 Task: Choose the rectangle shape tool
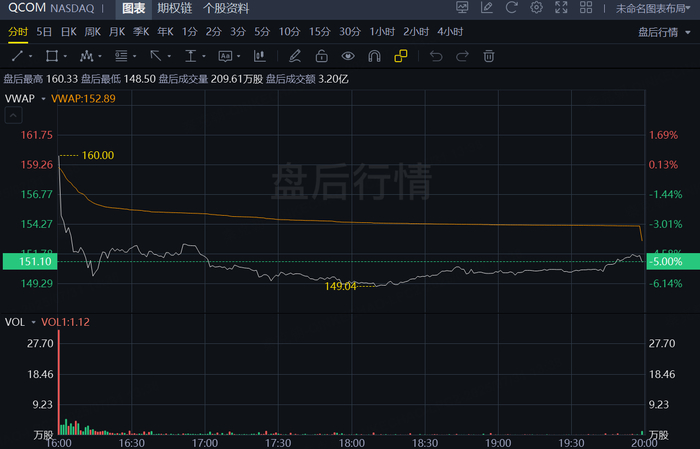point(52,56)
